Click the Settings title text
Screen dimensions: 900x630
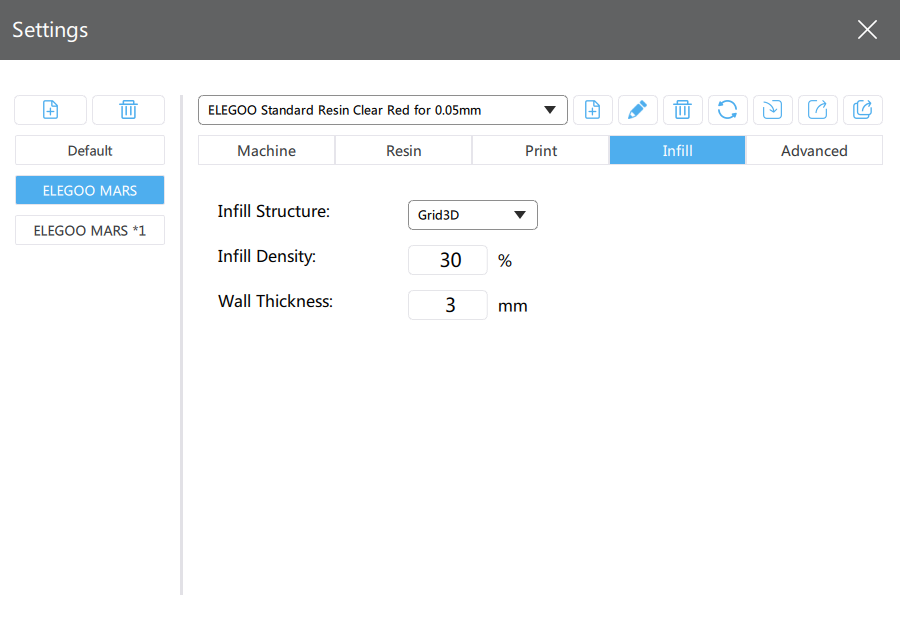(x=50, y=30)
